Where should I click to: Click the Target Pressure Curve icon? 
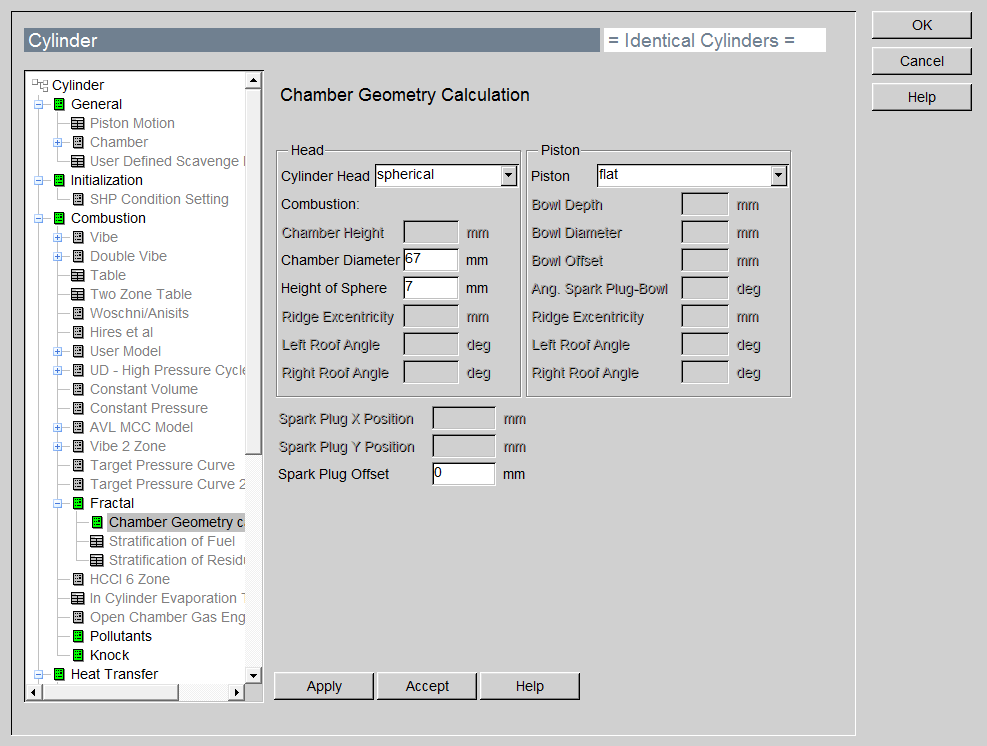point(78,465)
